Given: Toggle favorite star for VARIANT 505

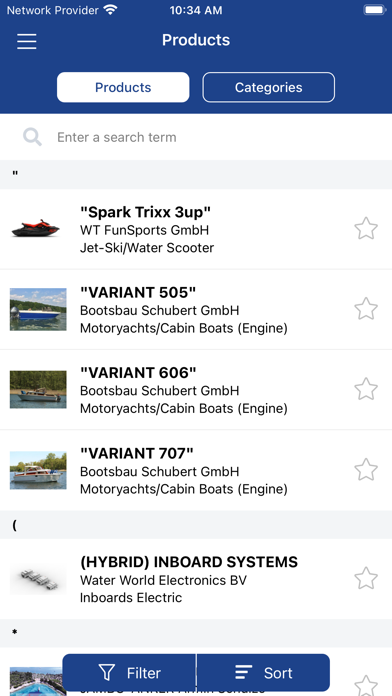Looking at the screenshot, I should tap(366, 309).
